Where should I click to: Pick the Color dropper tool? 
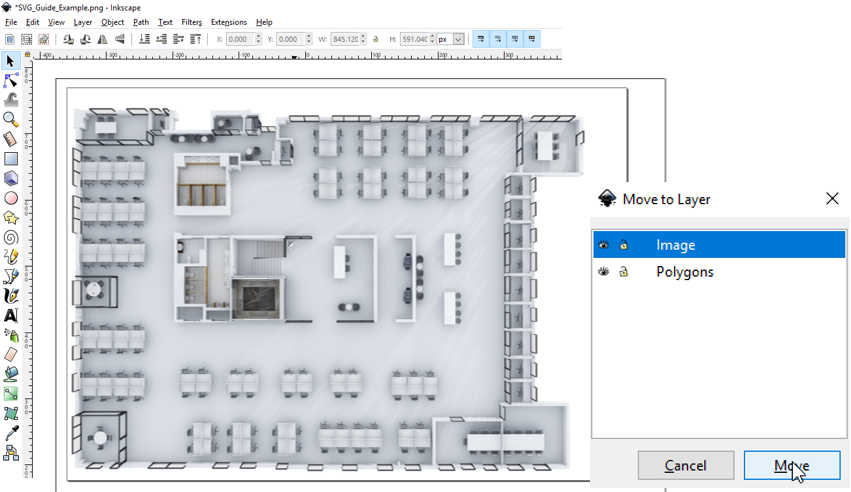(x=11, y=432)
